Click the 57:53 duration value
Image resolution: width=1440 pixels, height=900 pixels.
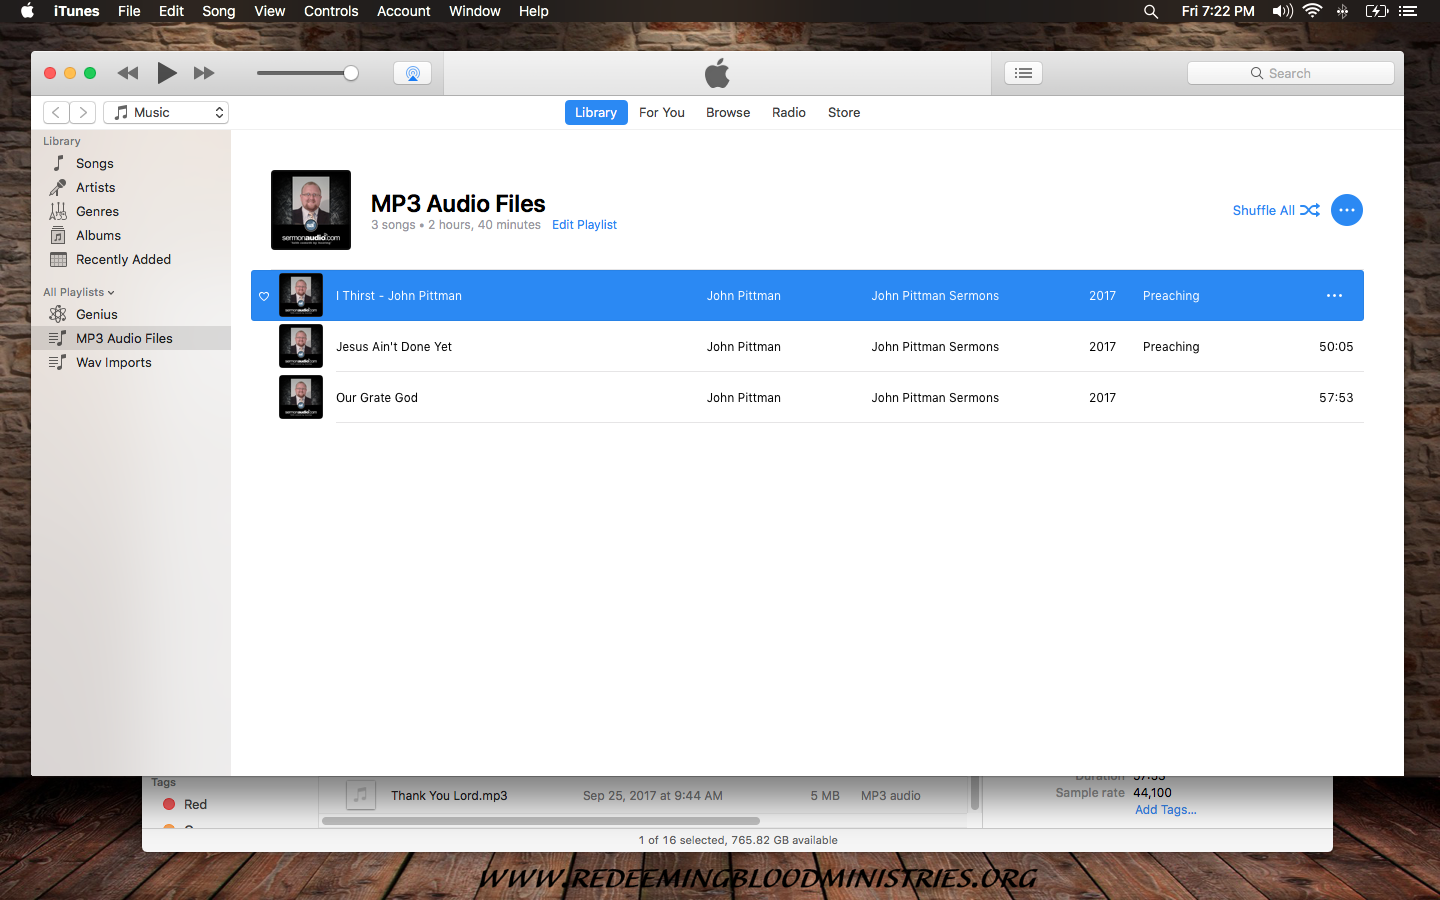click(x=1336, y=398)
